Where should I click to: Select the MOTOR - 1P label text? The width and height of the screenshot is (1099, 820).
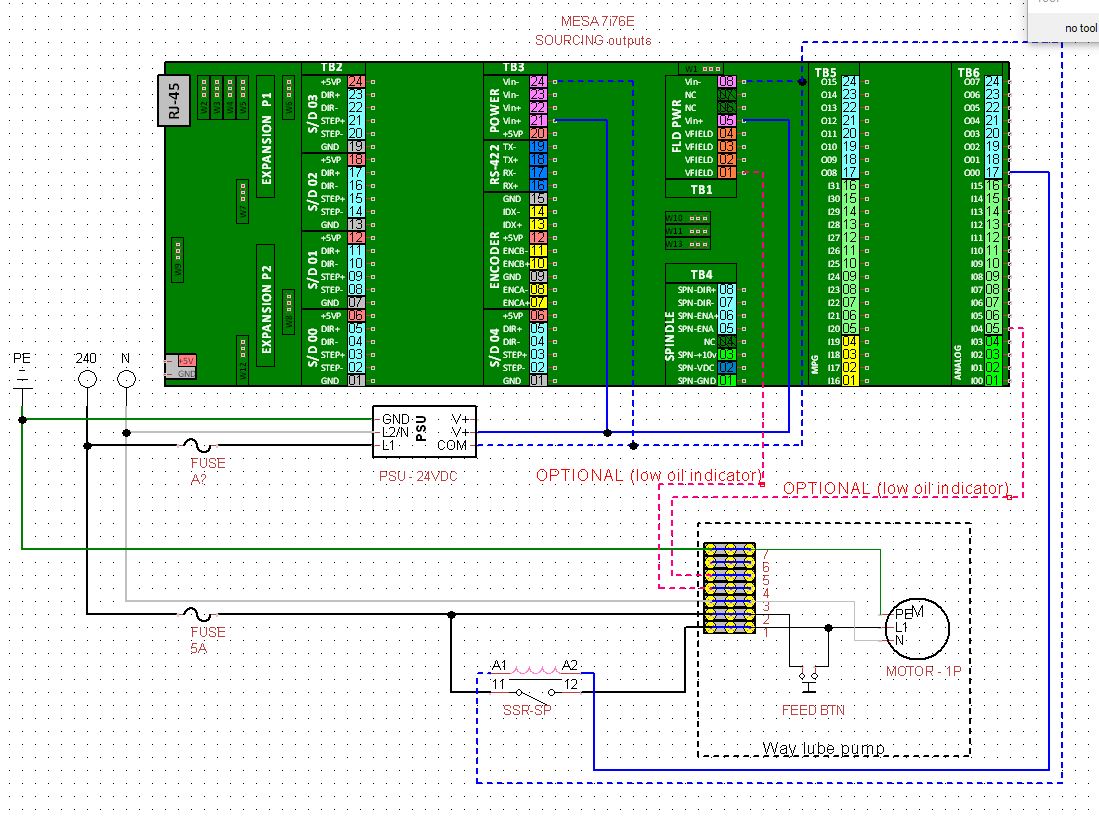pos(923,671)
